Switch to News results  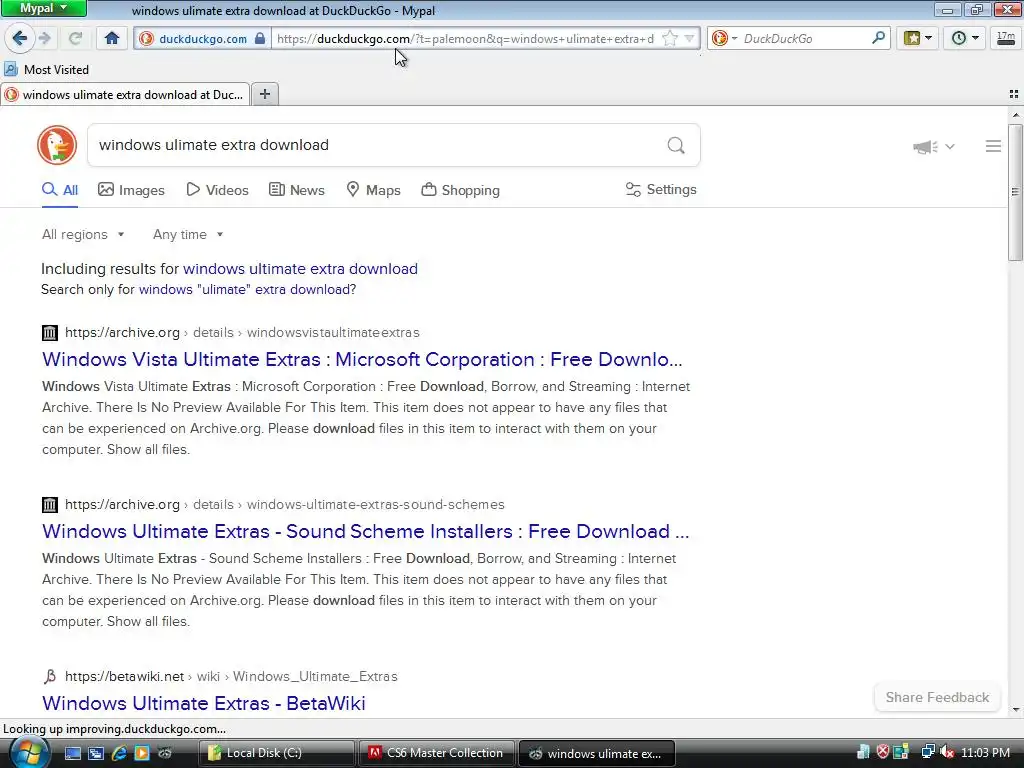point(296,190)
